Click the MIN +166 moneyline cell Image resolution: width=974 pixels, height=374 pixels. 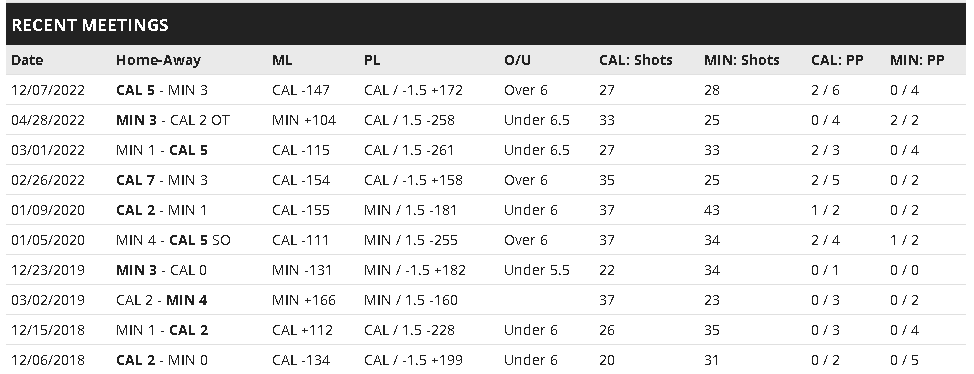click(304, 299)
